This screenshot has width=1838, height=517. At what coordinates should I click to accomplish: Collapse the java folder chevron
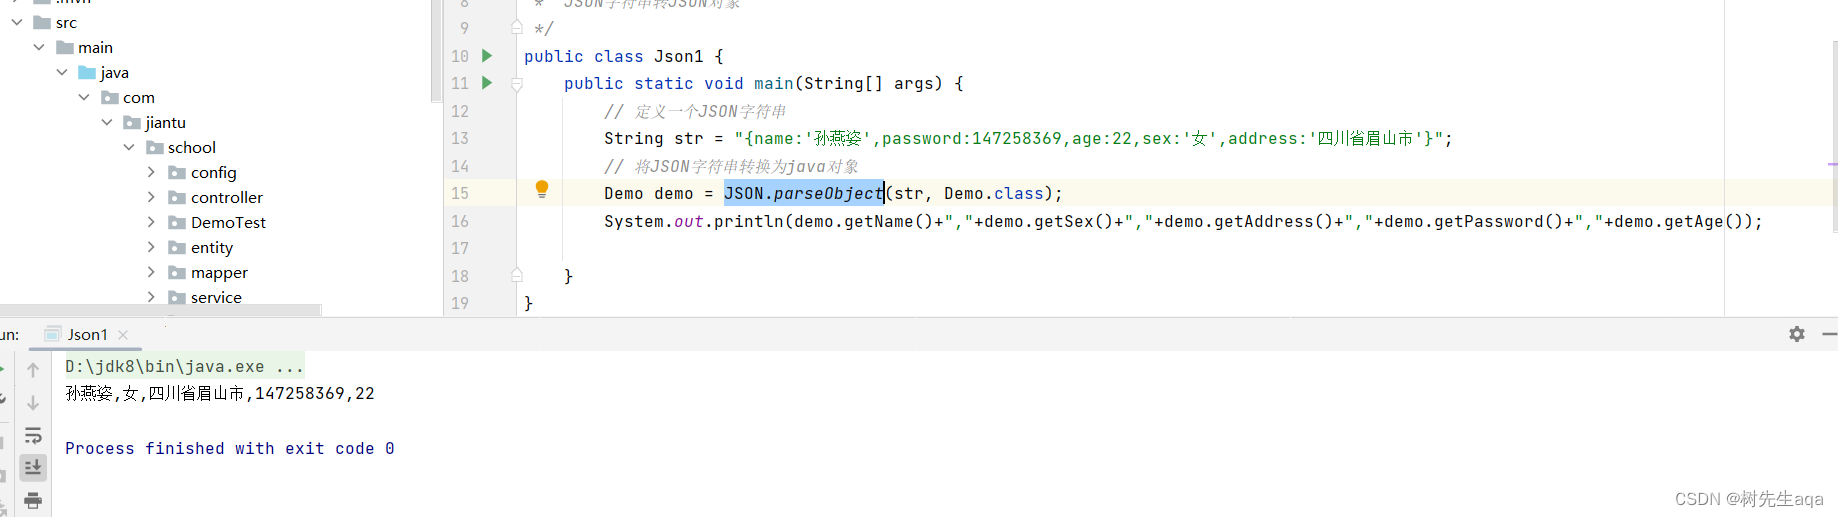(62, 72)
